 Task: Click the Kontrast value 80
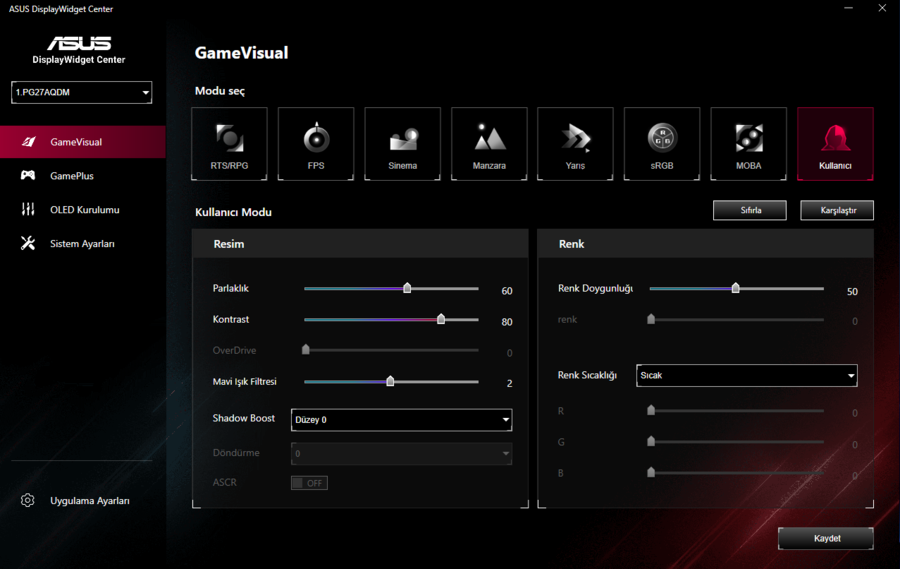click(x=507, y=322)
